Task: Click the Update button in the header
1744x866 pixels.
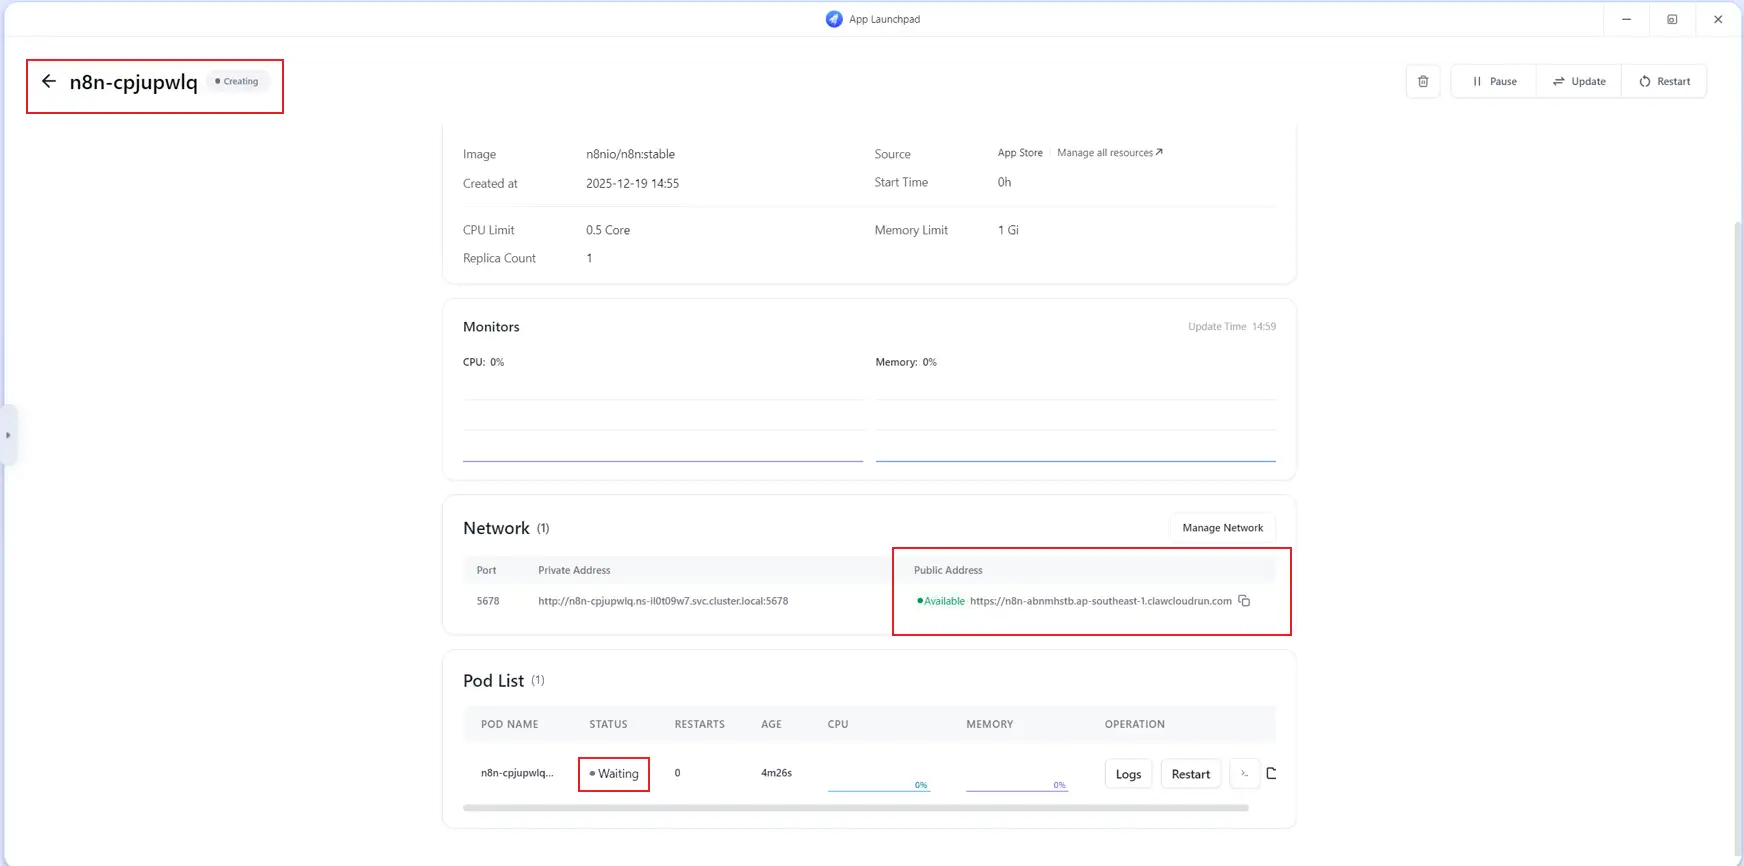Action: coord(1579,81)
